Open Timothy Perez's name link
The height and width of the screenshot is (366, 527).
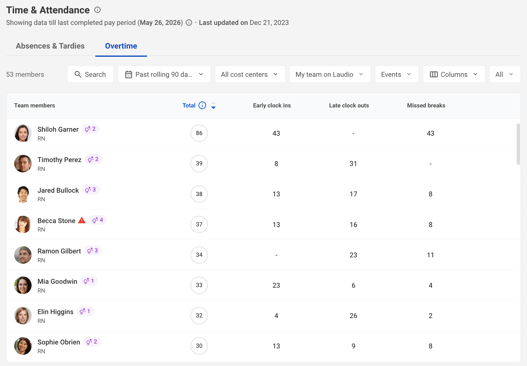(x=59, y=160)
